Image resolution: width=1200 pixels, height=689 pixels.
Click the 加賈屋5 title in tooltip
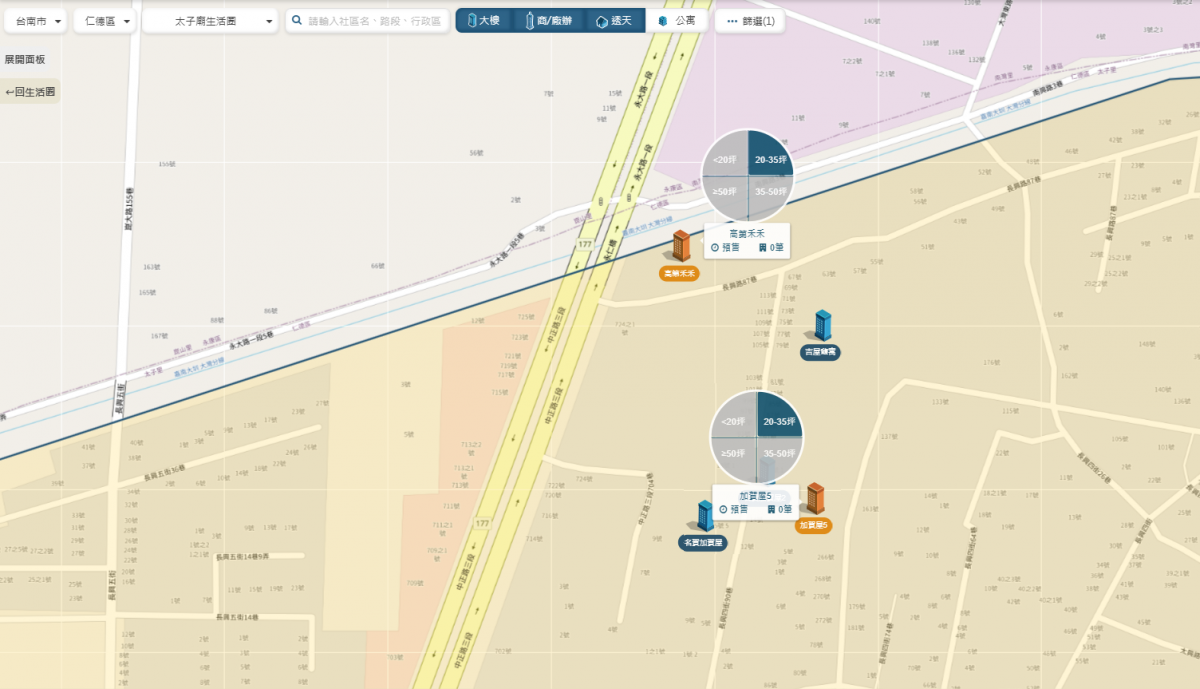[756, 495]
